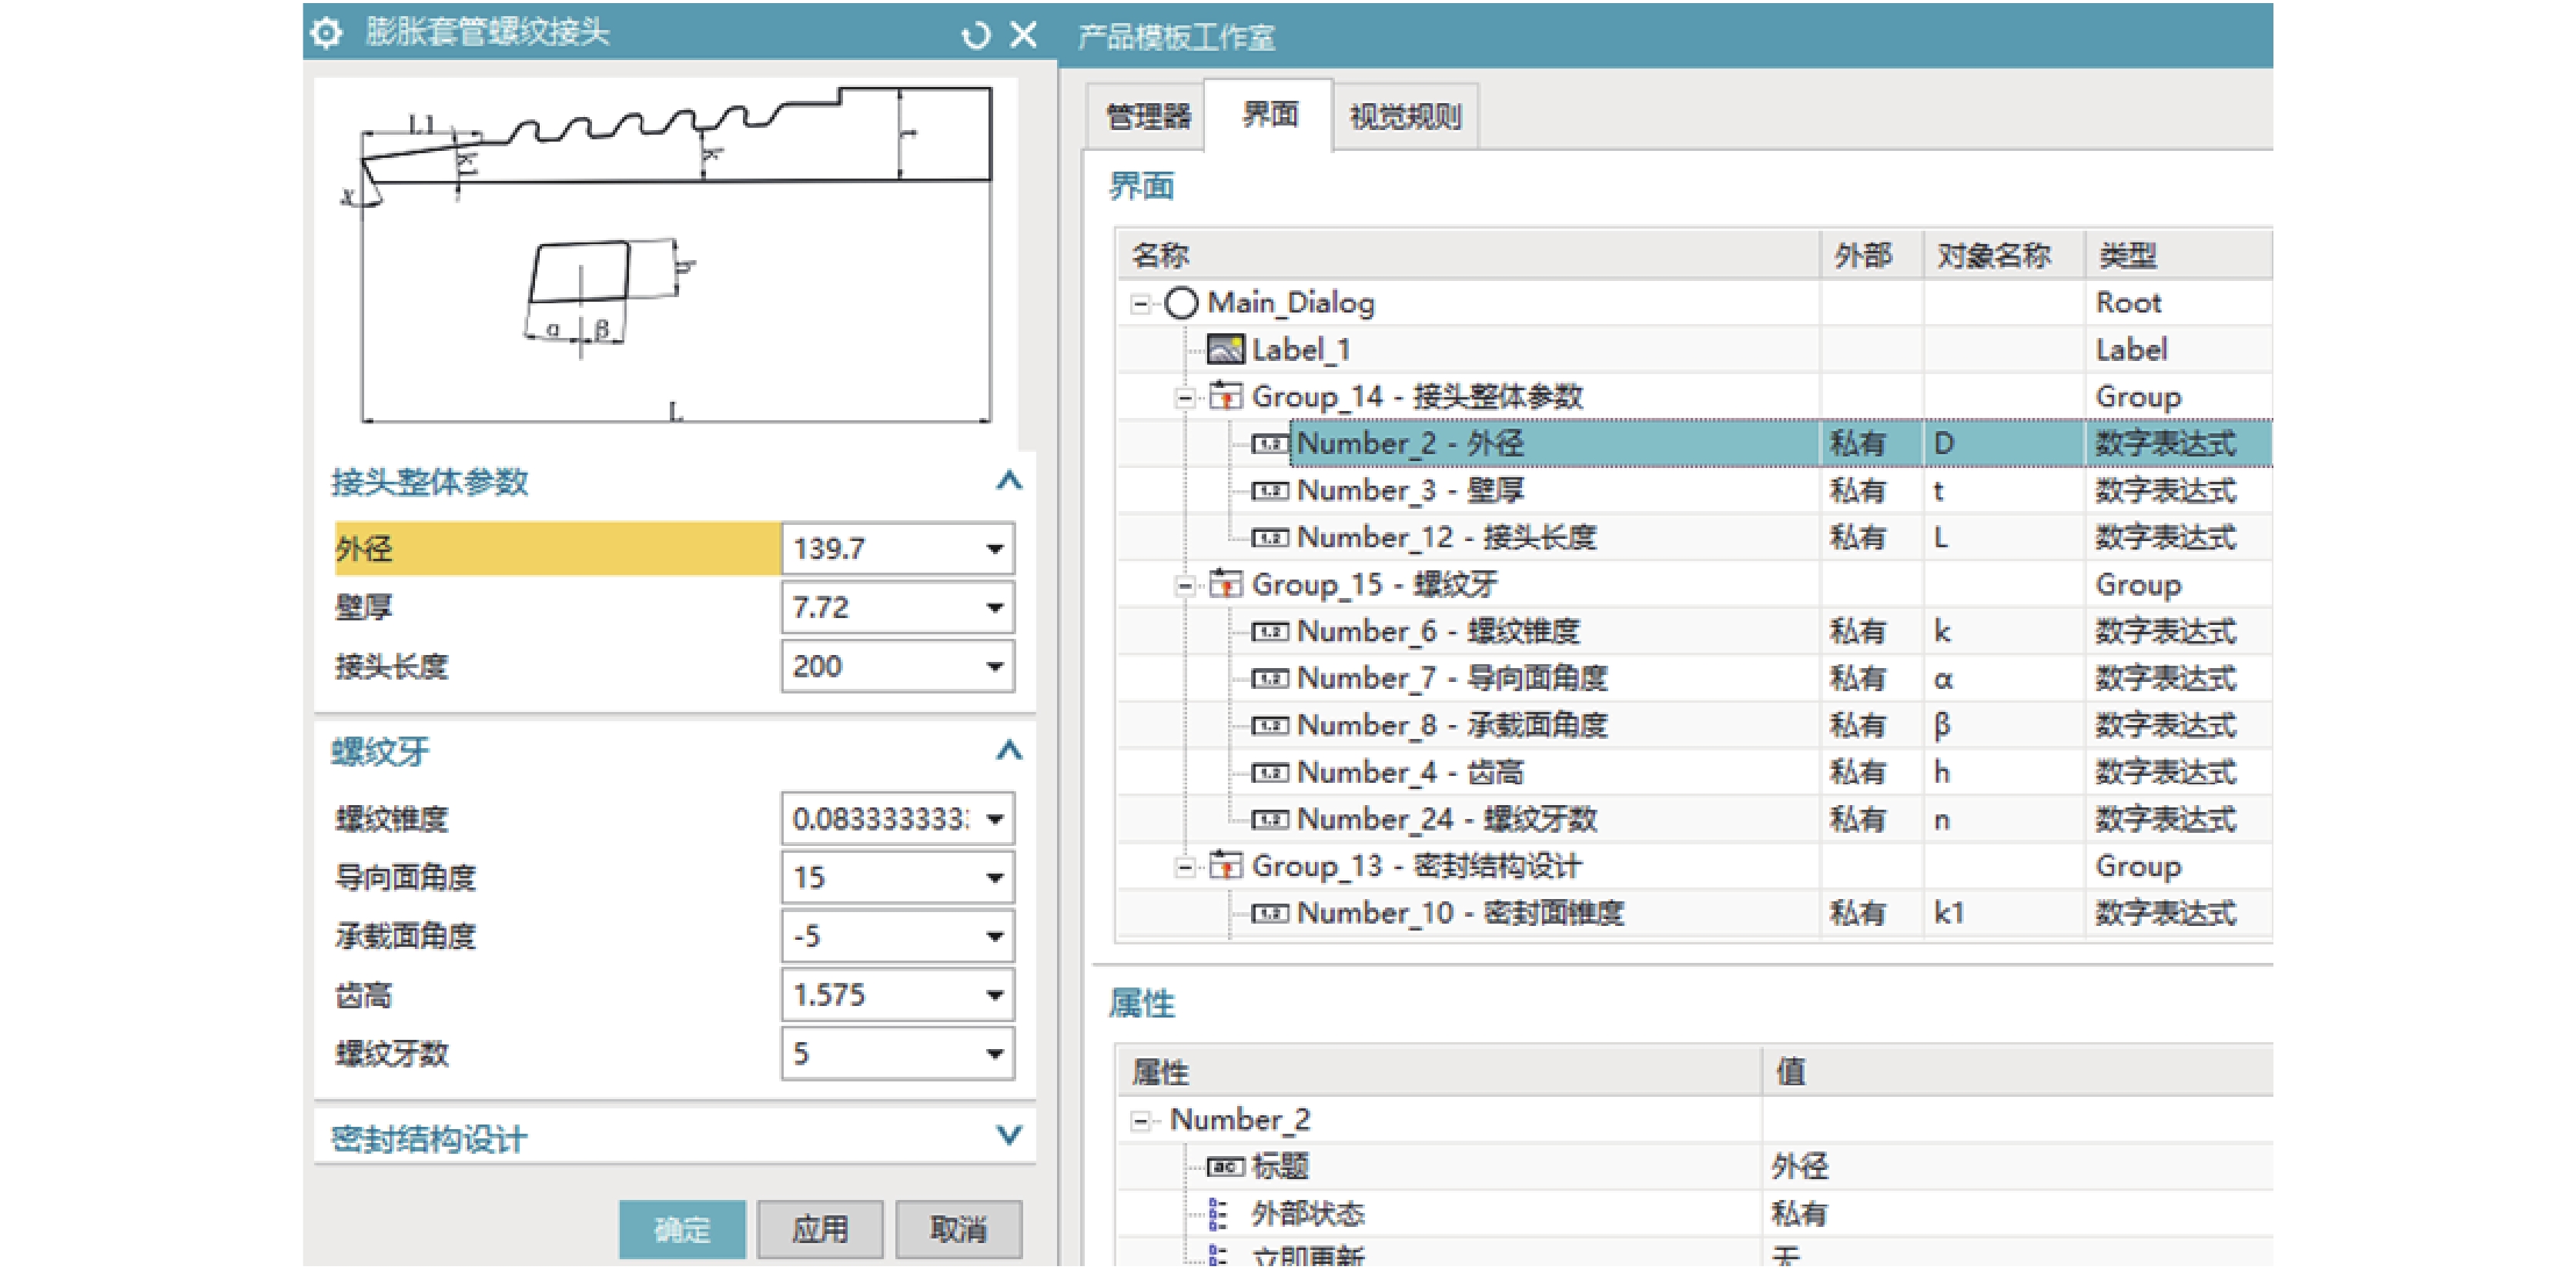The height and width of the screenshot is (1270, 2576).
Task: Open the 齿高 value dropdown
Action: coord(995,995)
